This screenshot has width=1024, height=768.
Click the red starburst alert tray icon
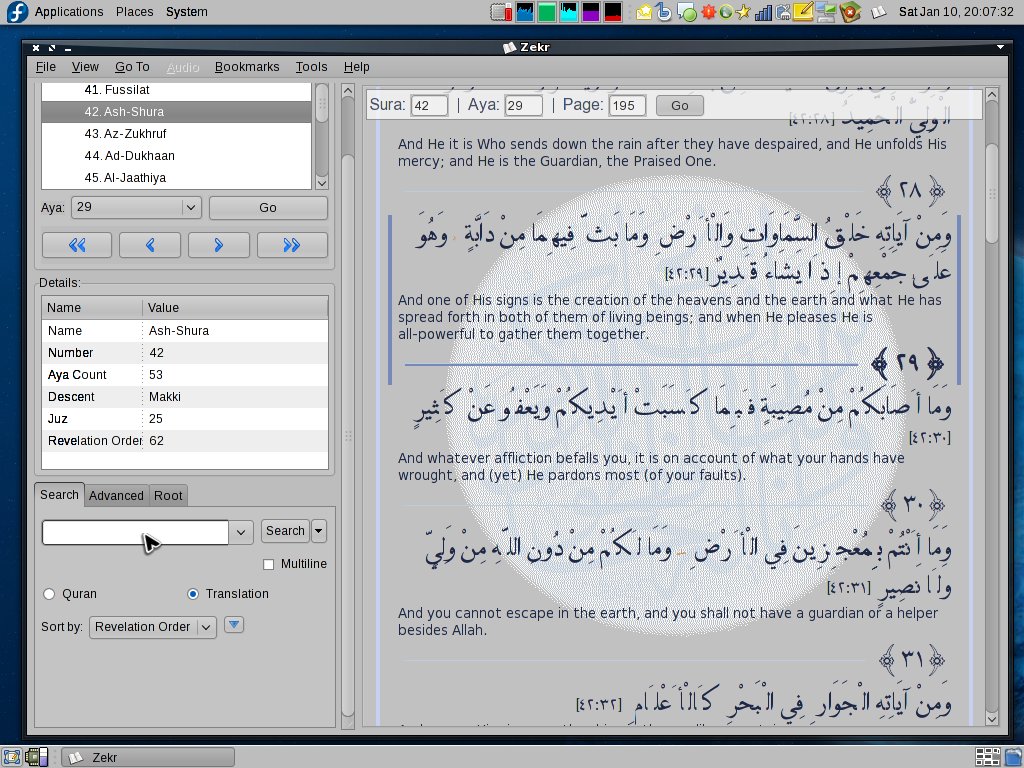click(x=709, y=12)
